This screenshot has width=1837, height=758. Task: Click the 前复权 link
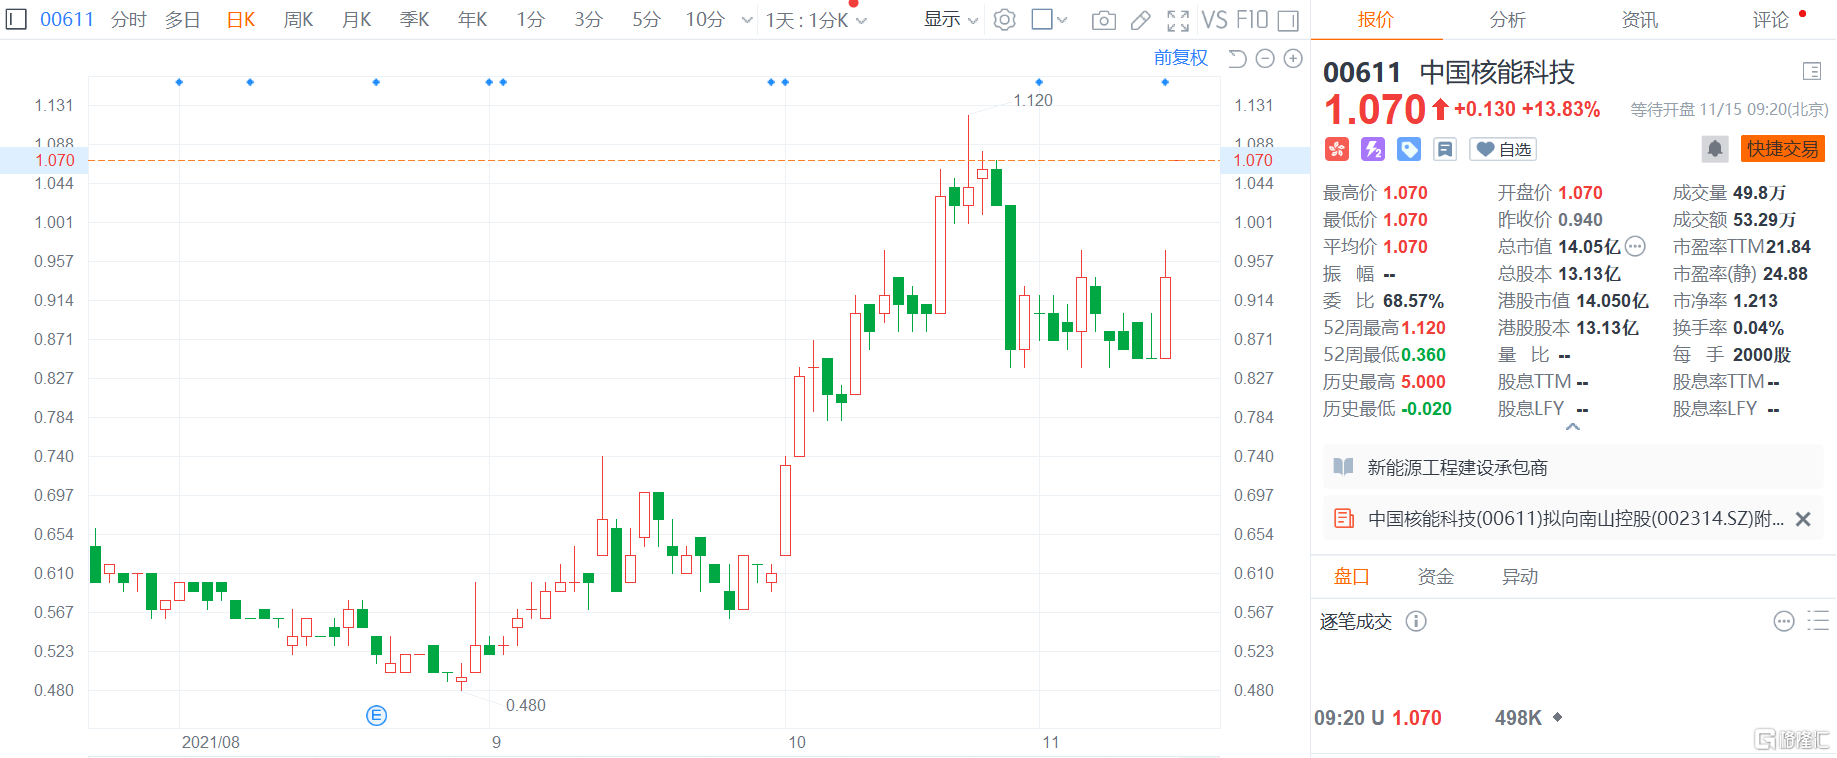[1180, 58]
